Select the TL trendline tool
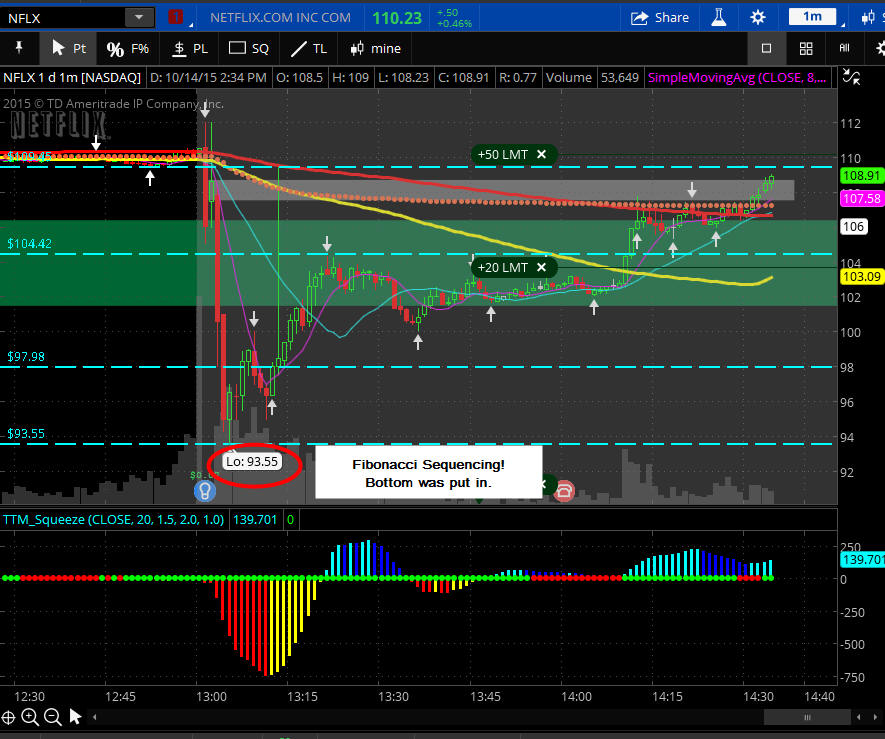 [x=307, y=48]
